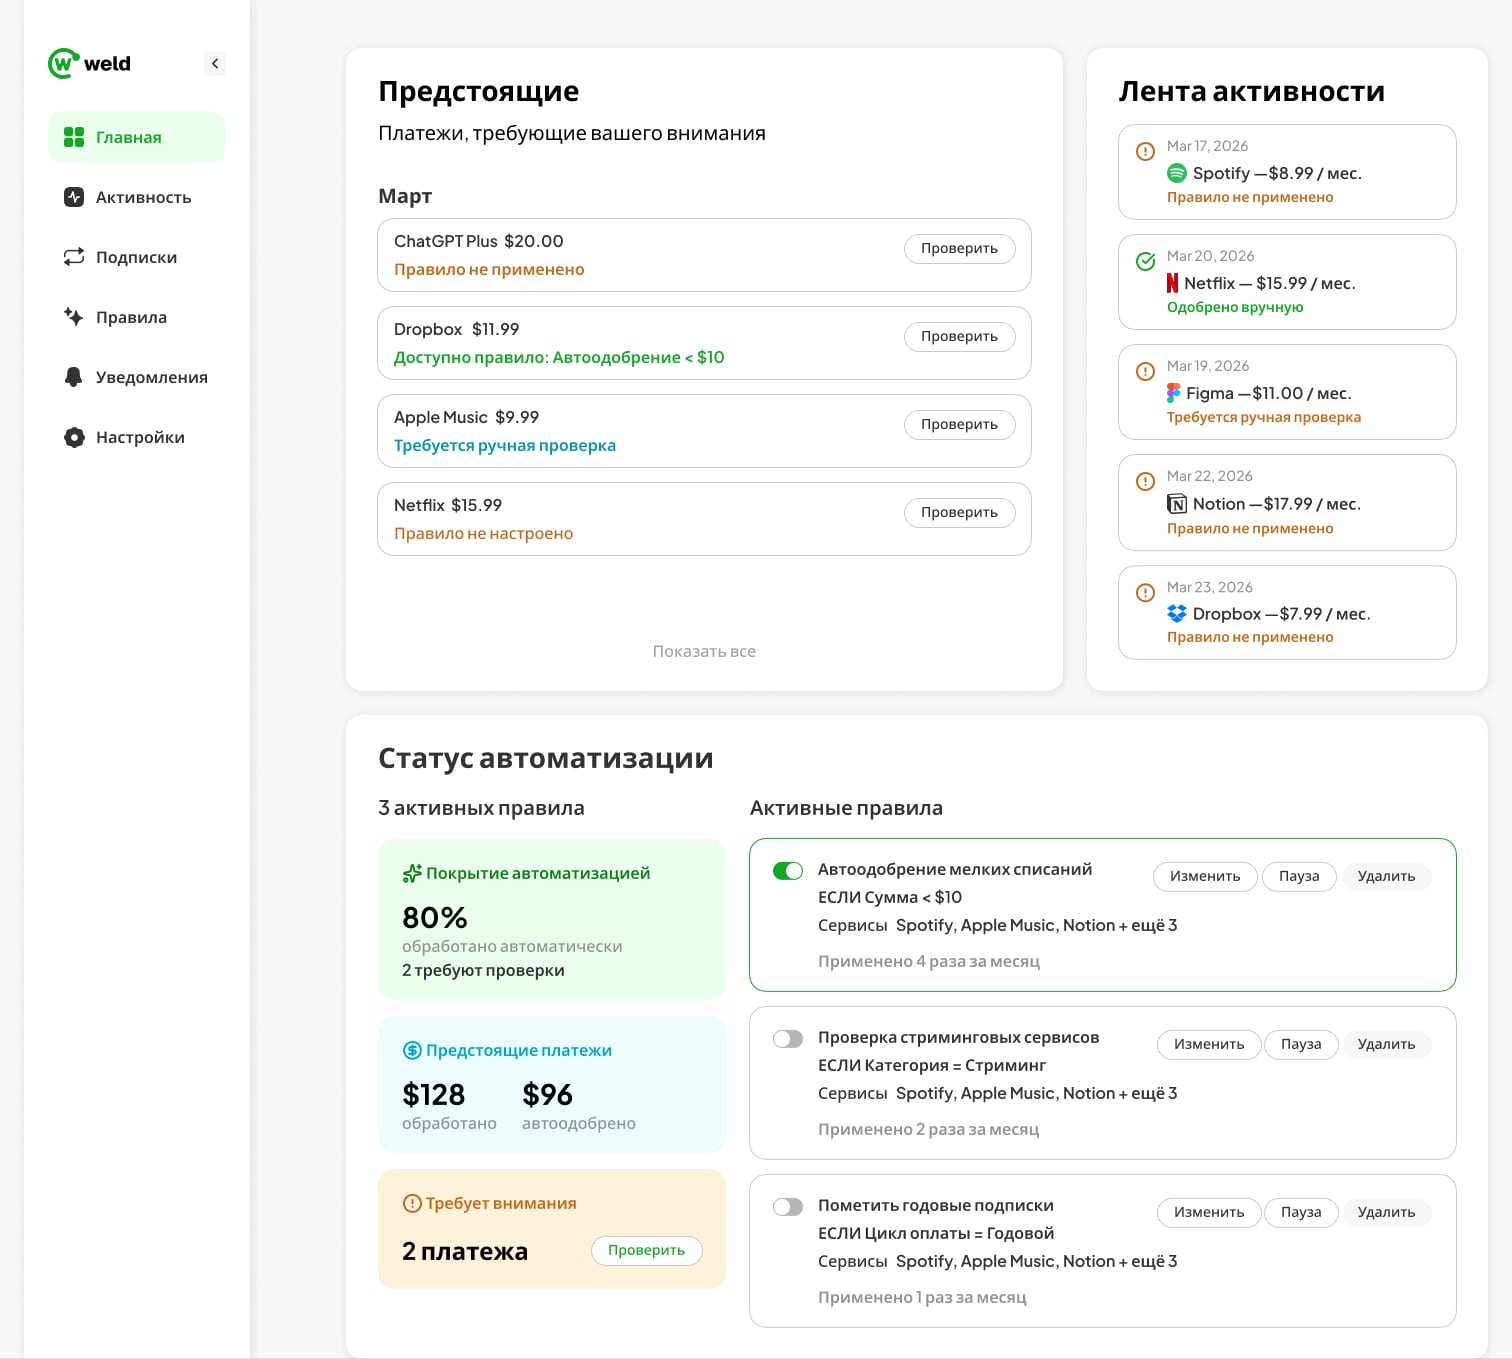
Task: Open the Mar 23 Dropbox $7.99 activity card
Action: click(1287, 613)
